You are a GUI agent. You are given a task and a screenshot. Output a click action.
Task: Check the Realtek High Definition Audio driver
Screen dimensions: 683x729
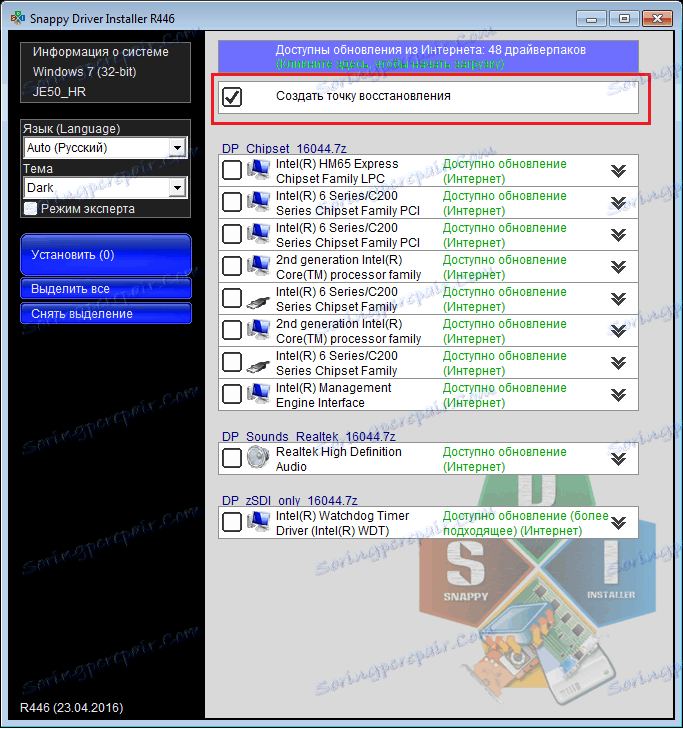pos(232,458)
